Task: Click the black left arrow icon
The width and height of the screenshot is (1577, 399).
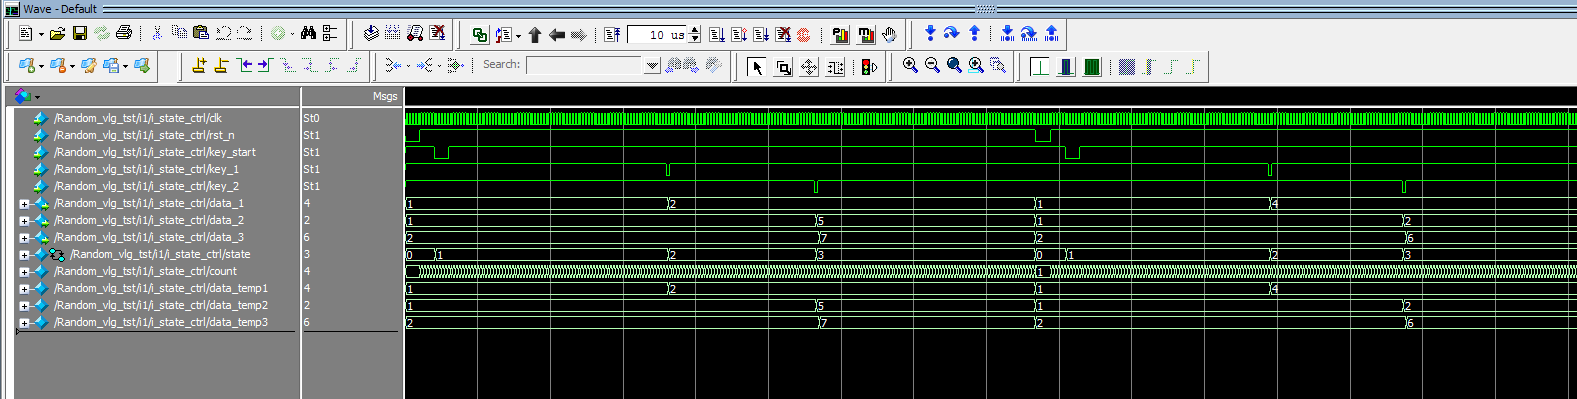Action: point(557,35)
